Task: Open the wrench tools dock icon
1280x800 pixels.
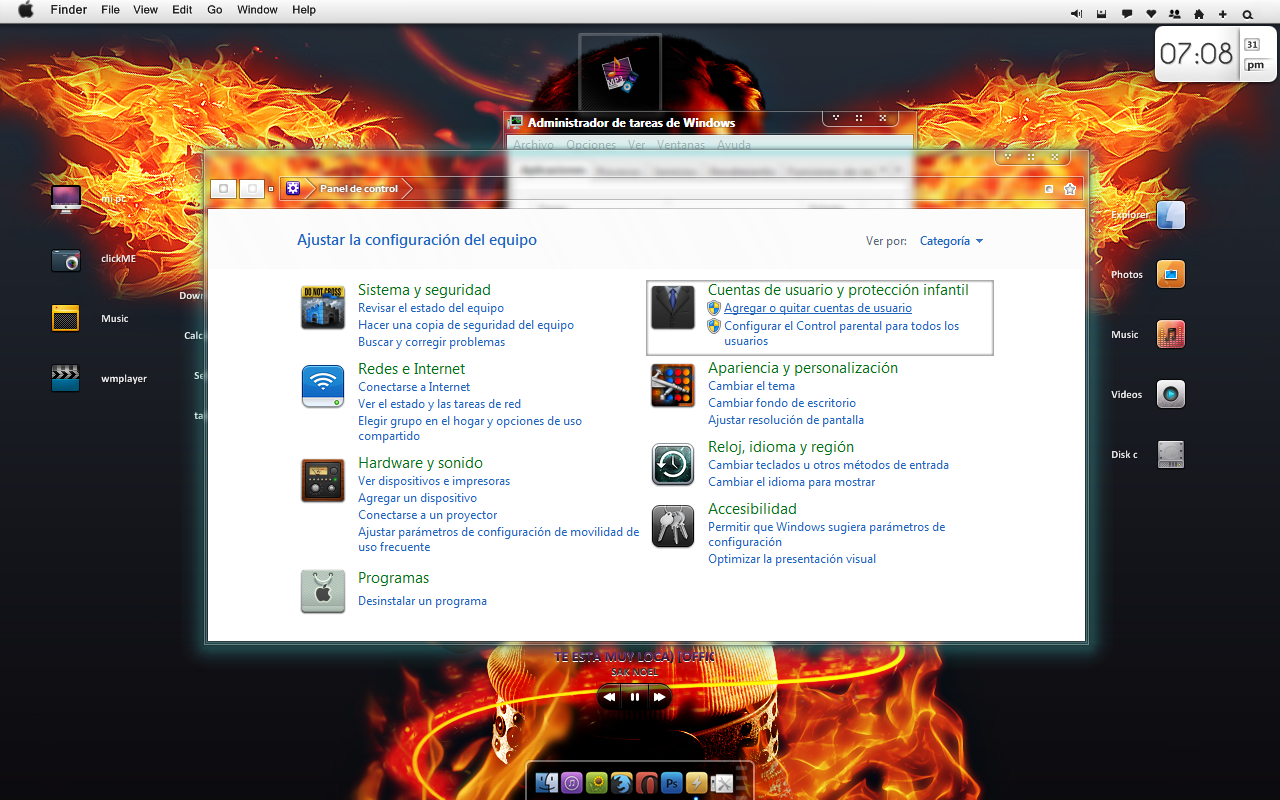Action: (x=722, y=783)
